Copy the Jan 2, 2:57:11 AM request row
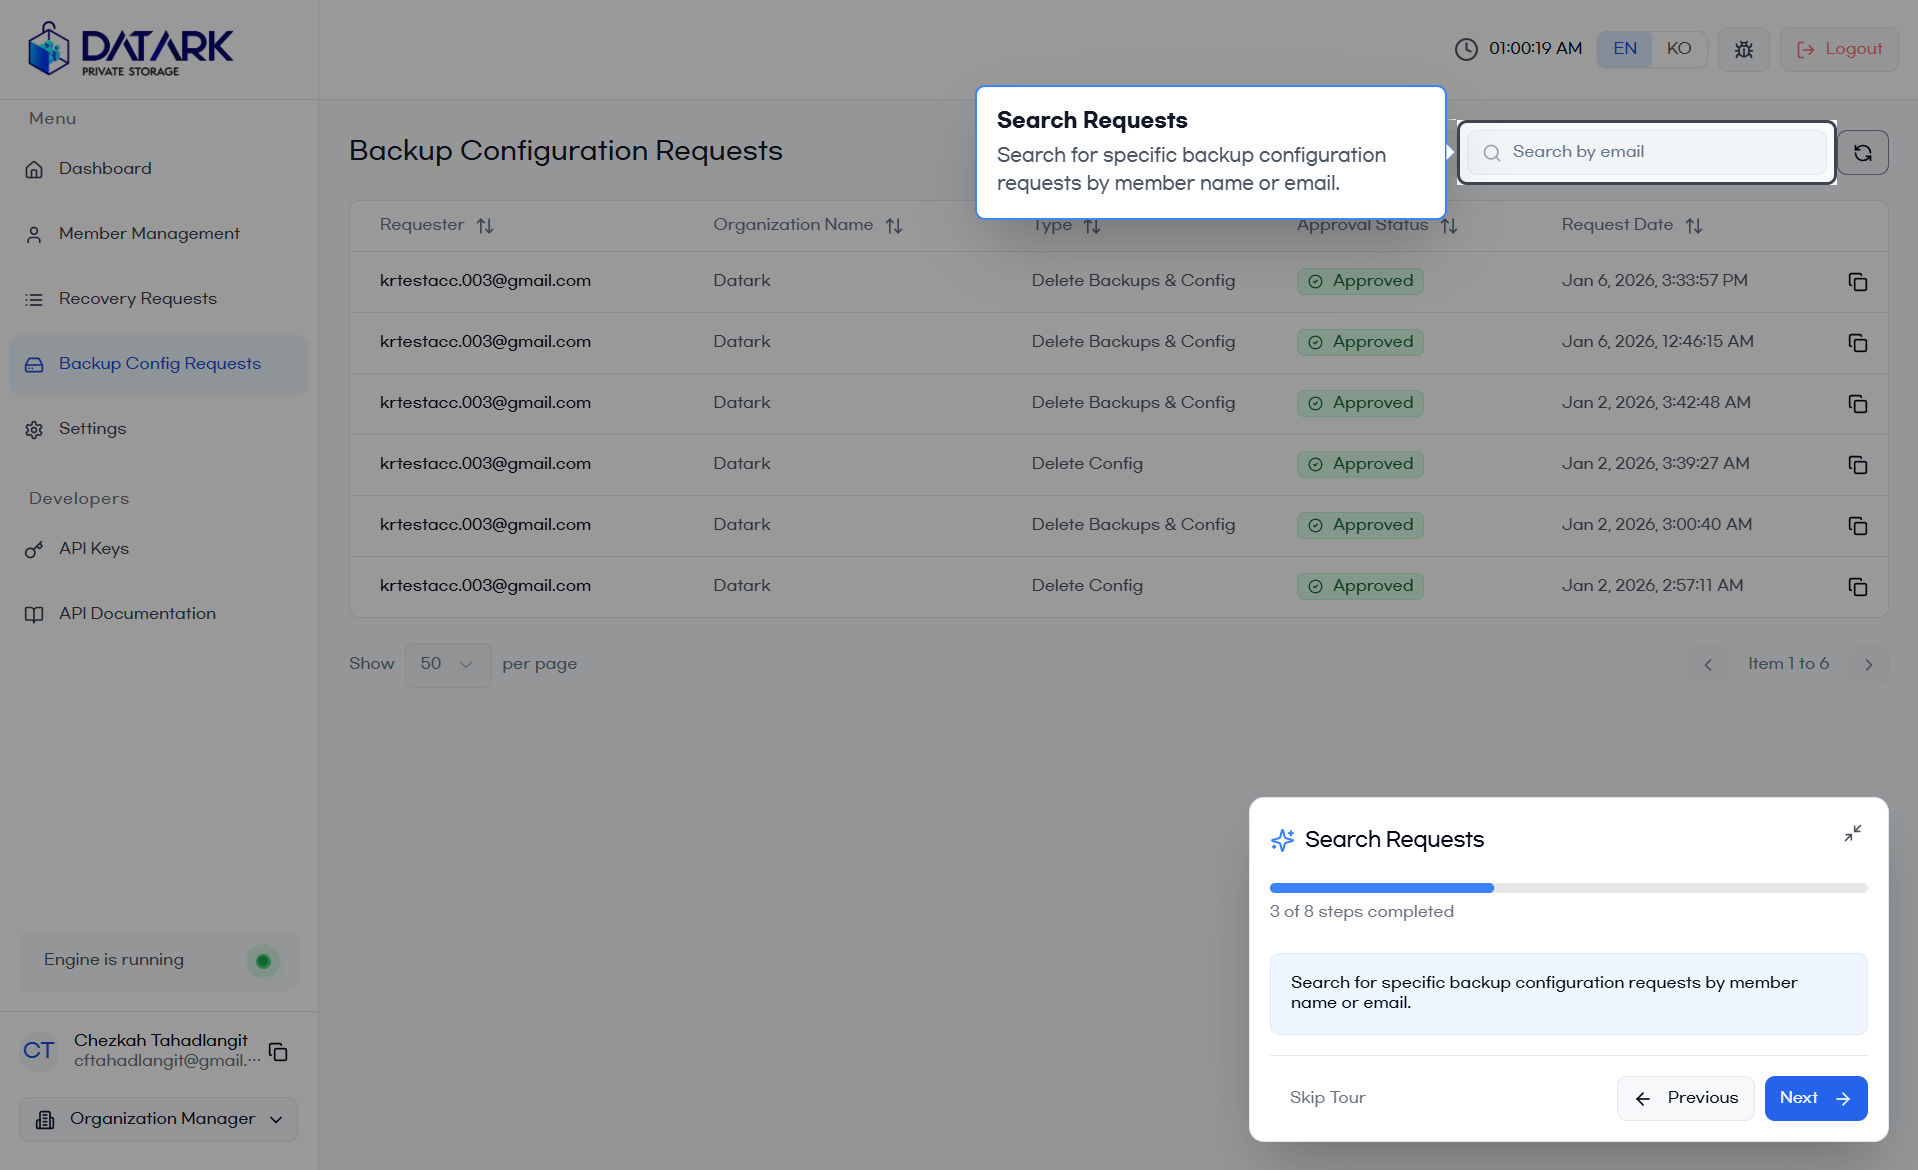This screenshot has width=1918, height=1170. [x=1857, y=587]
